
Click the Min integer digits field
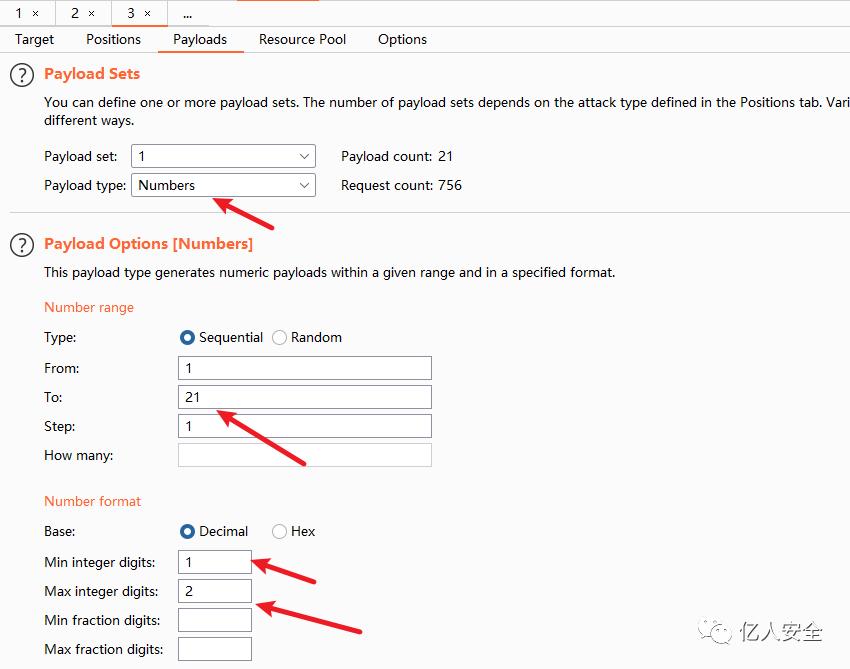coord(215,562)
